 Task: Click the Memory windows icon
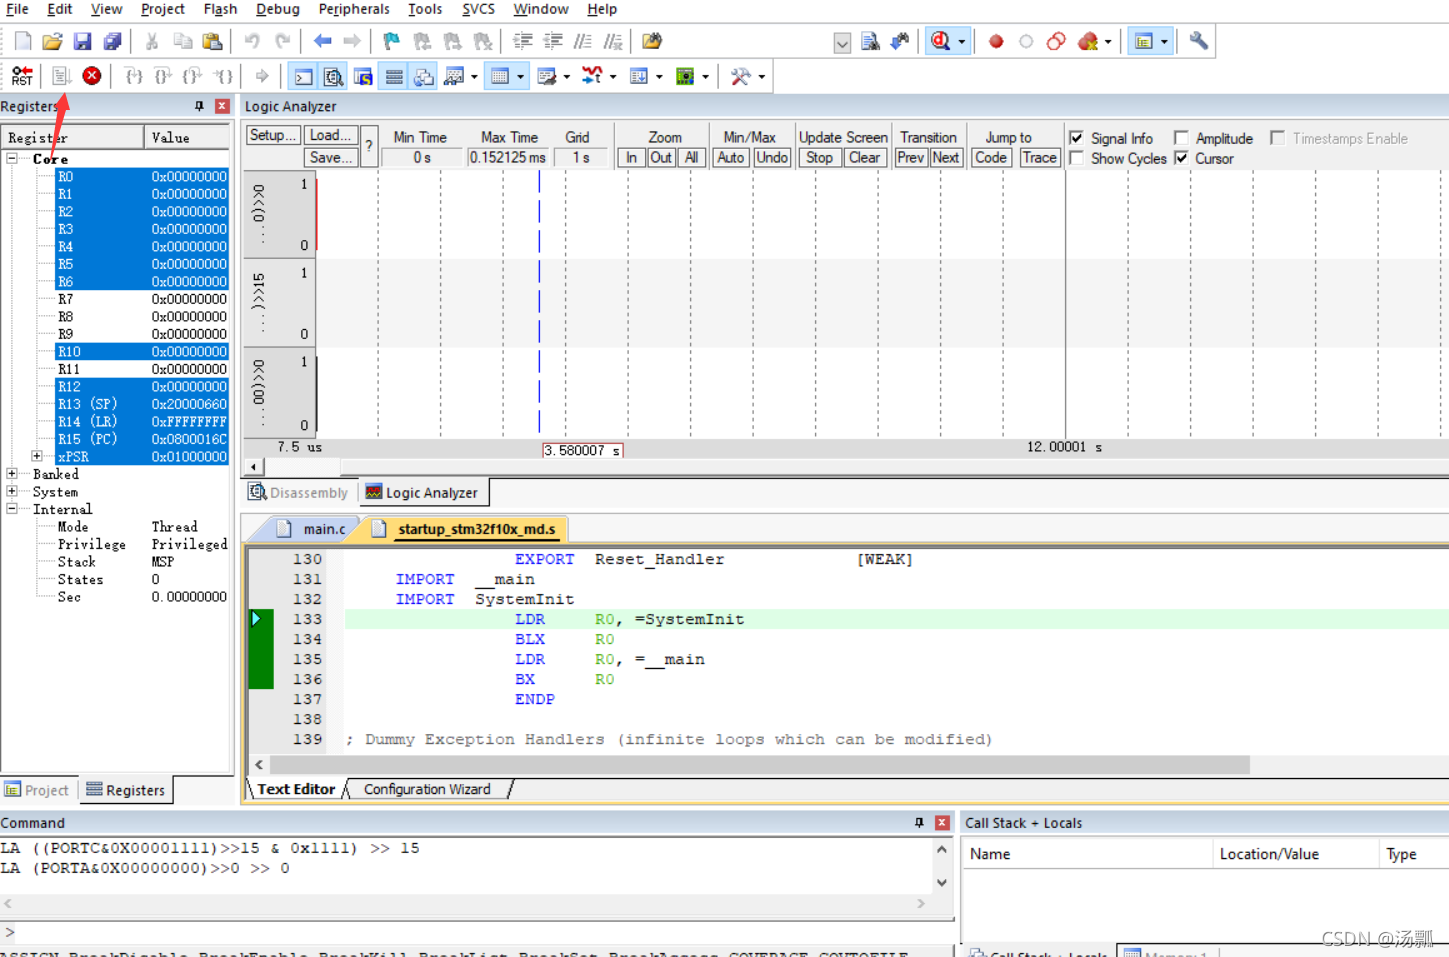tap(500, 76)
